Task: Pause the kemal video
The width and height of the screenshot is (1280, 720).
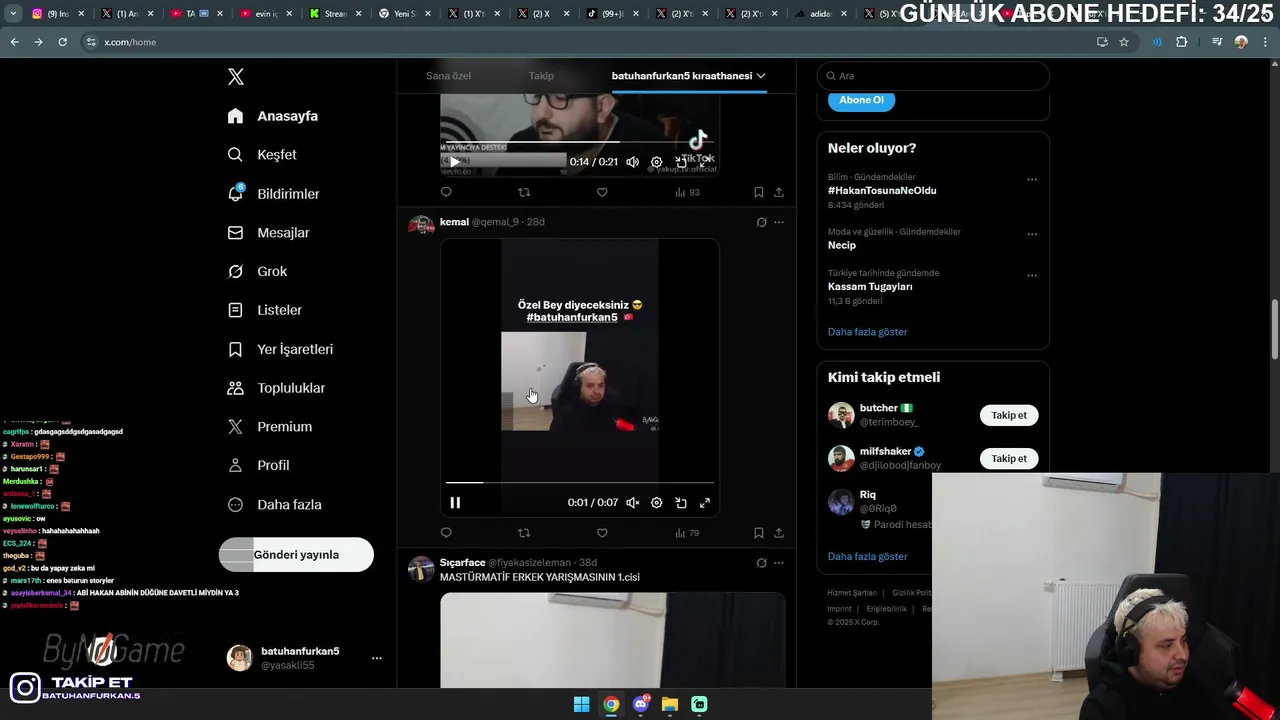Action: point(455,503)
